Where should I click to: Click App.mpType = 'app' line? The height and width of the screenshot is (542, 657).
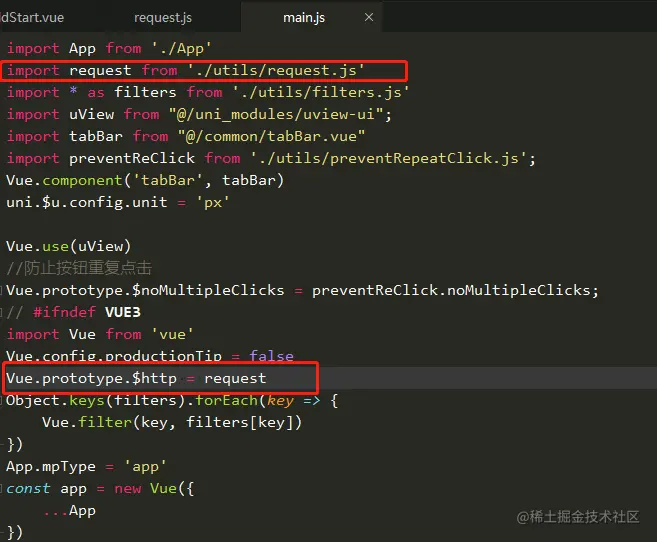[x=86, y=467]
